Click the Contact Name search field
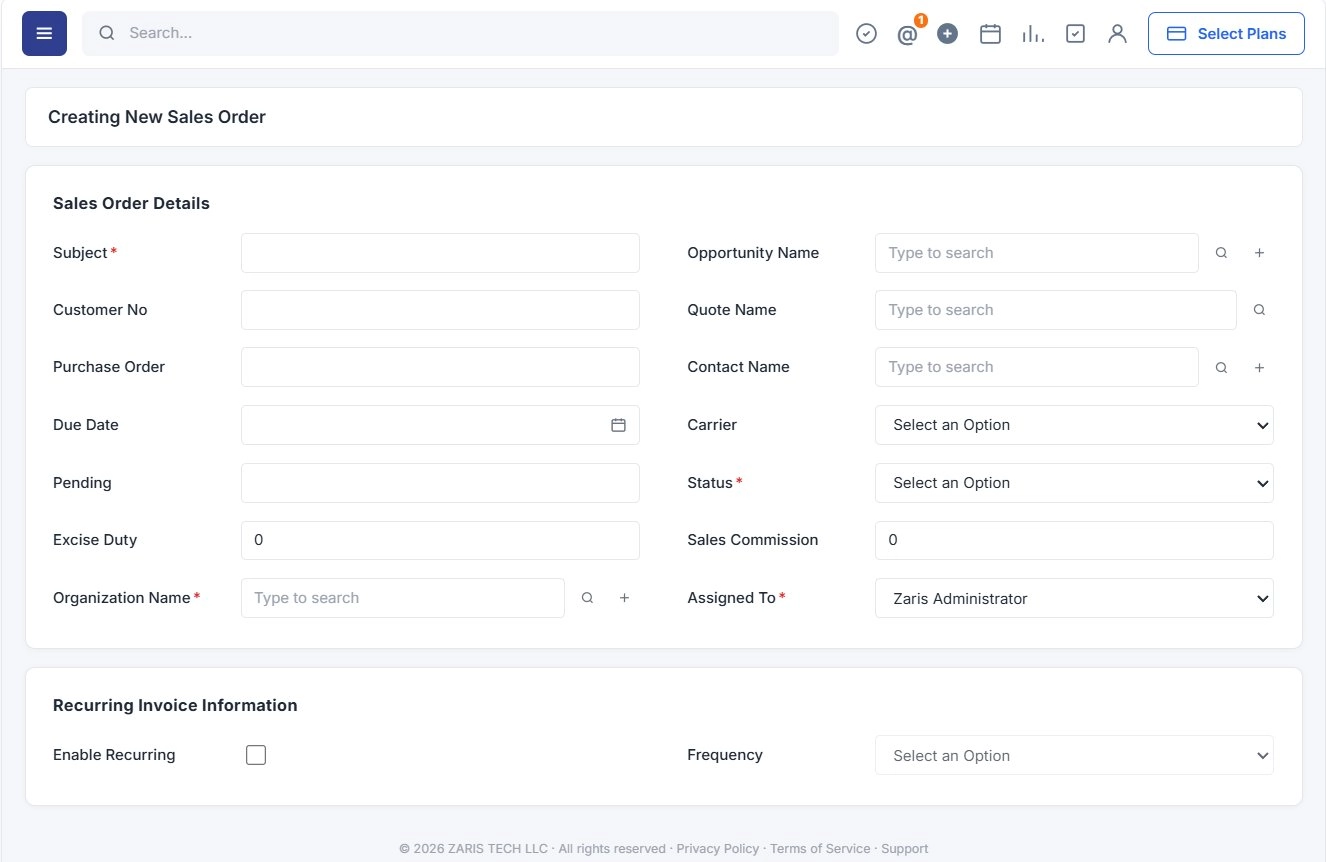Image resolution: width=1326 pixels, height=862 pixels. click(1037, 367)
